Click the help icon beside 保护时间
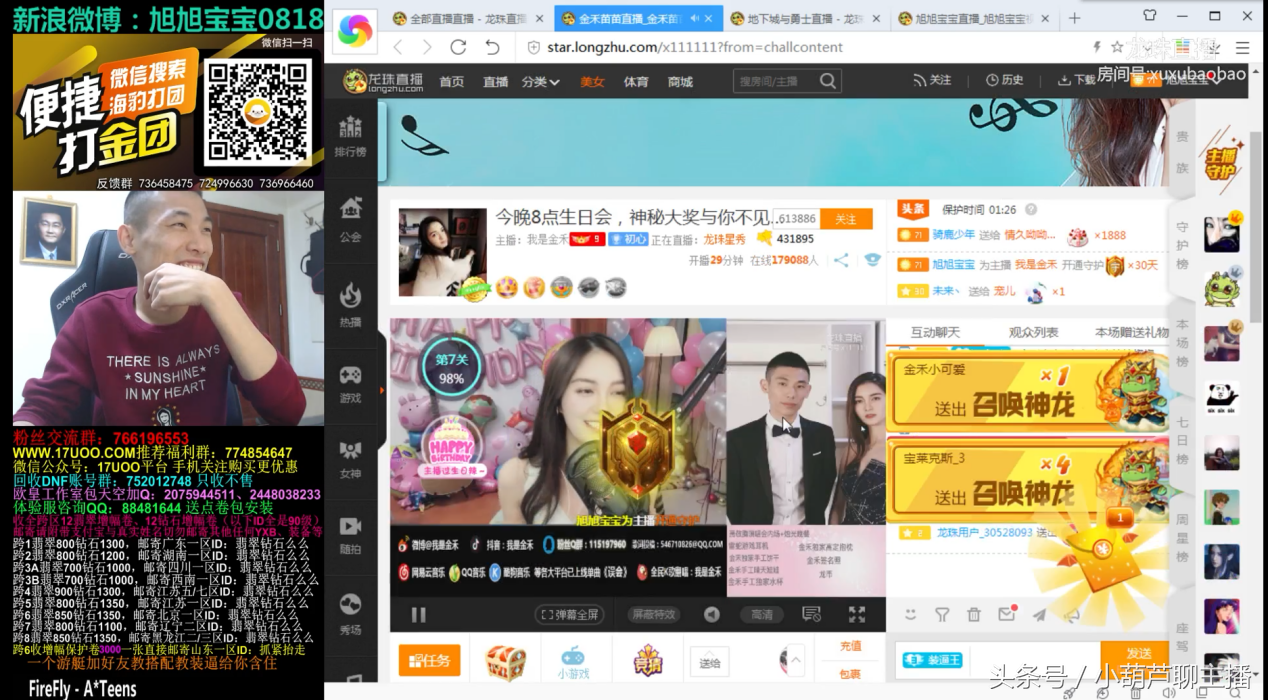Screen dimensions: 1268x700 point(1030,210)
